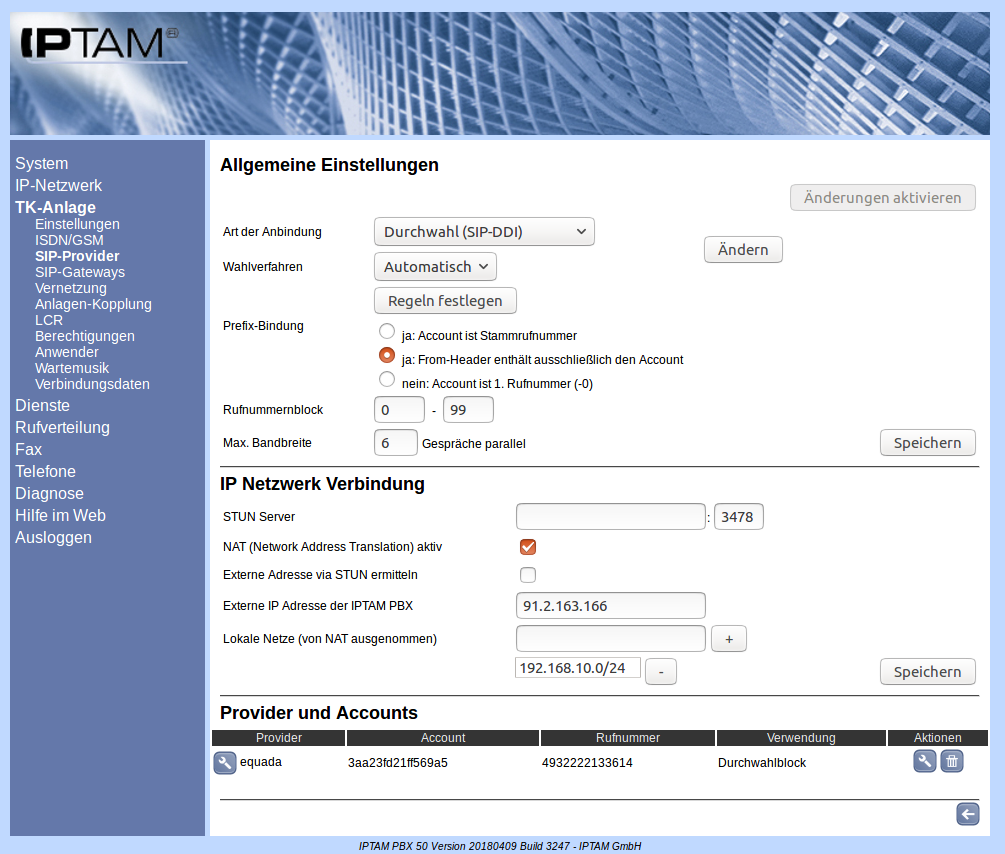Click into the STUN Server address field
This screenshot has width=1005, height=854.
point(610,517)
